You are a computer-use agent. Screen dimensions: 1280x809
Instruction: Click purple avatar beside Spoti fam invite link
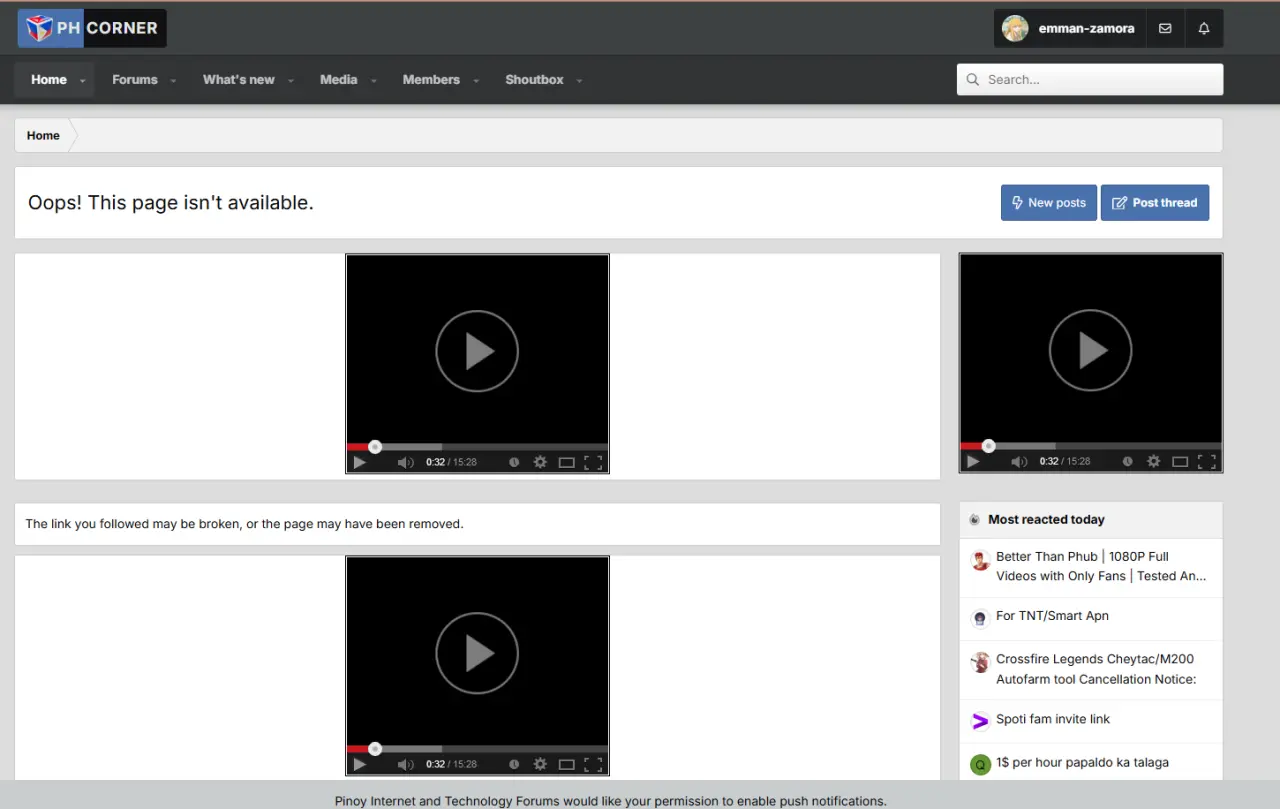coord(980,721)
